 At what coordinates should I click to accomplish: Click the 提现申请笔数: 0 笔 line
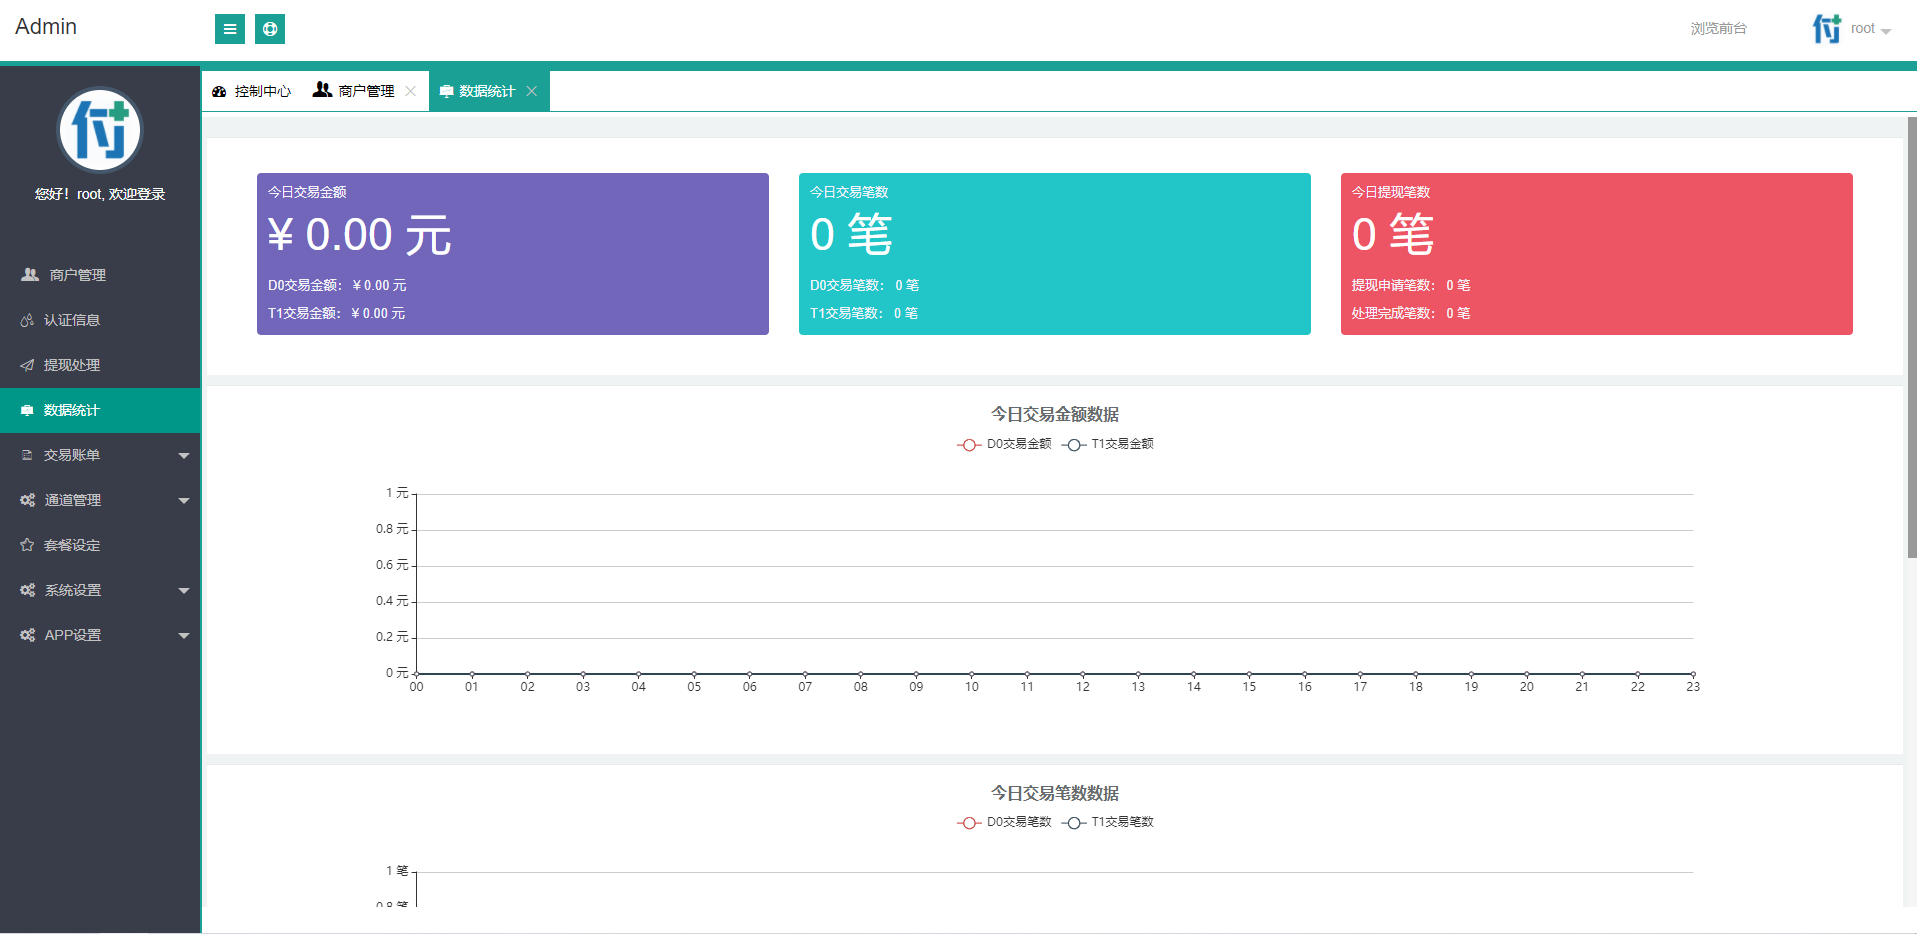pyautogui.click(x=1411, y=286)
